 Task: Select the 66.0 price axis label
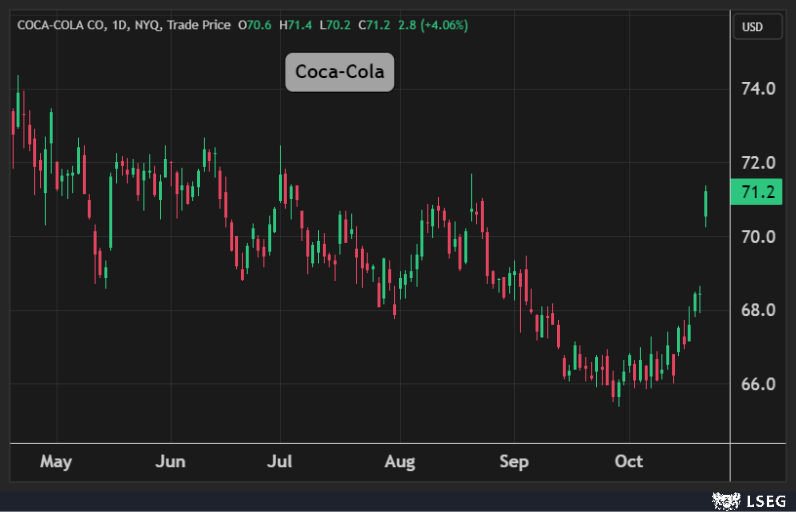coord(759,384)
